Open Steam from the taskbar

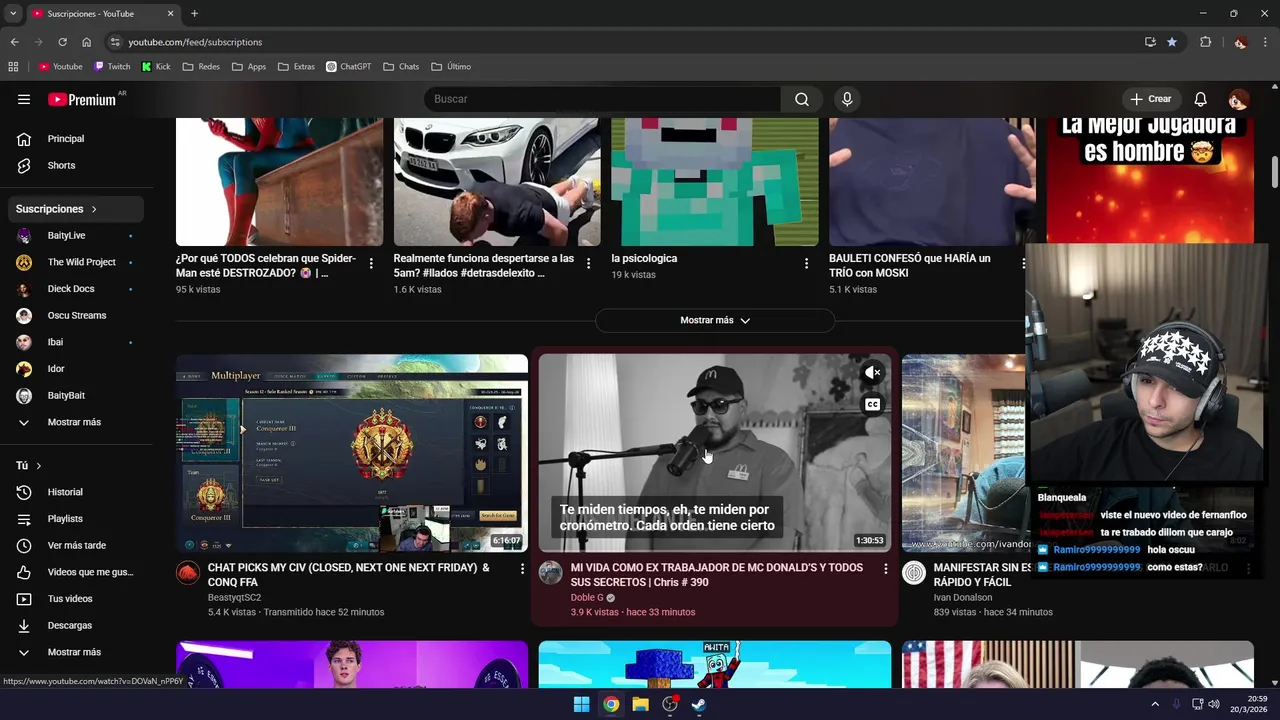[x=699, y=704]
